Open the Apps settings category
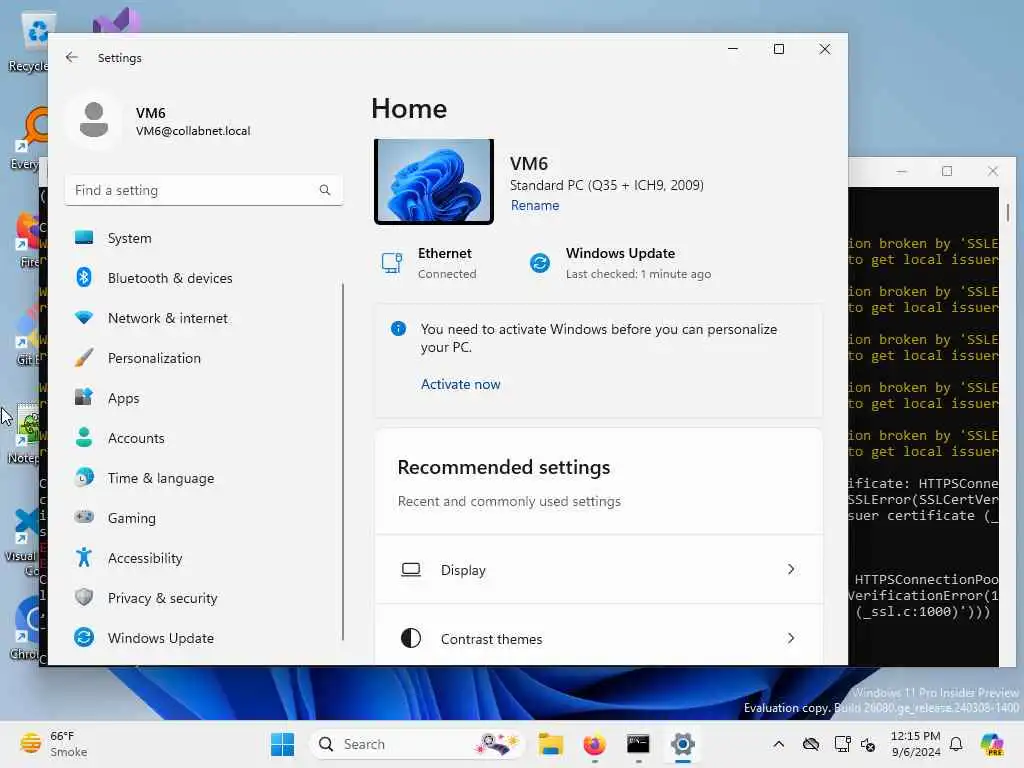Screen dimensions: 1024x768 coord(202,398)
